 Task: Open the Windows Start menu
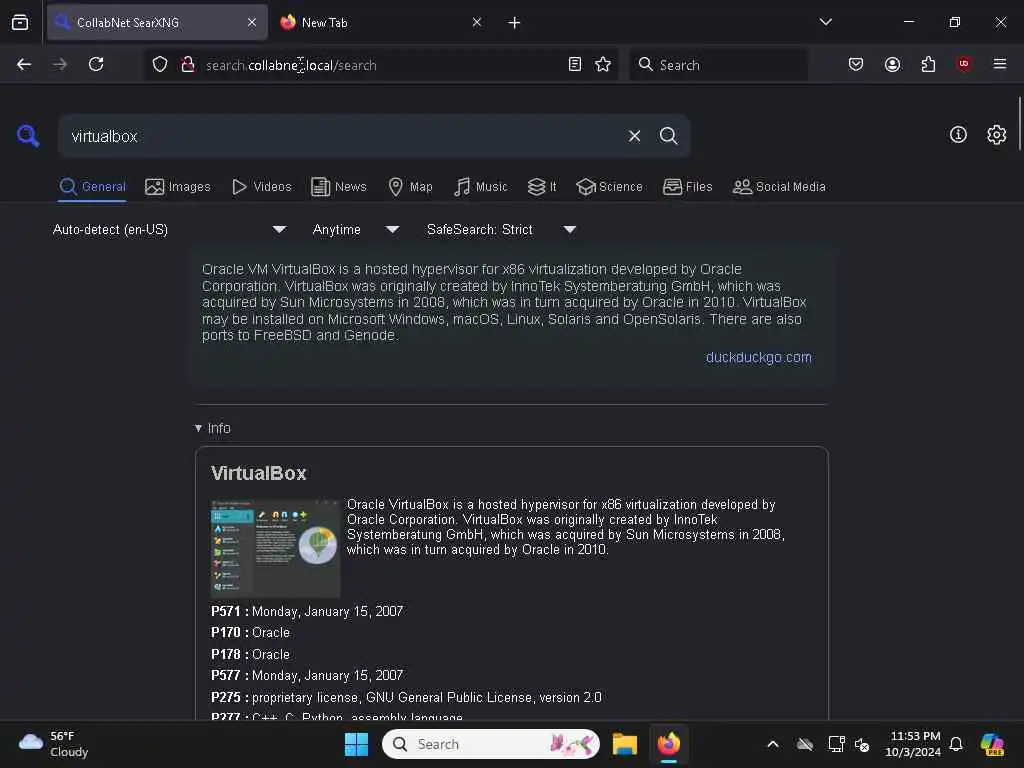pos(357,744)
